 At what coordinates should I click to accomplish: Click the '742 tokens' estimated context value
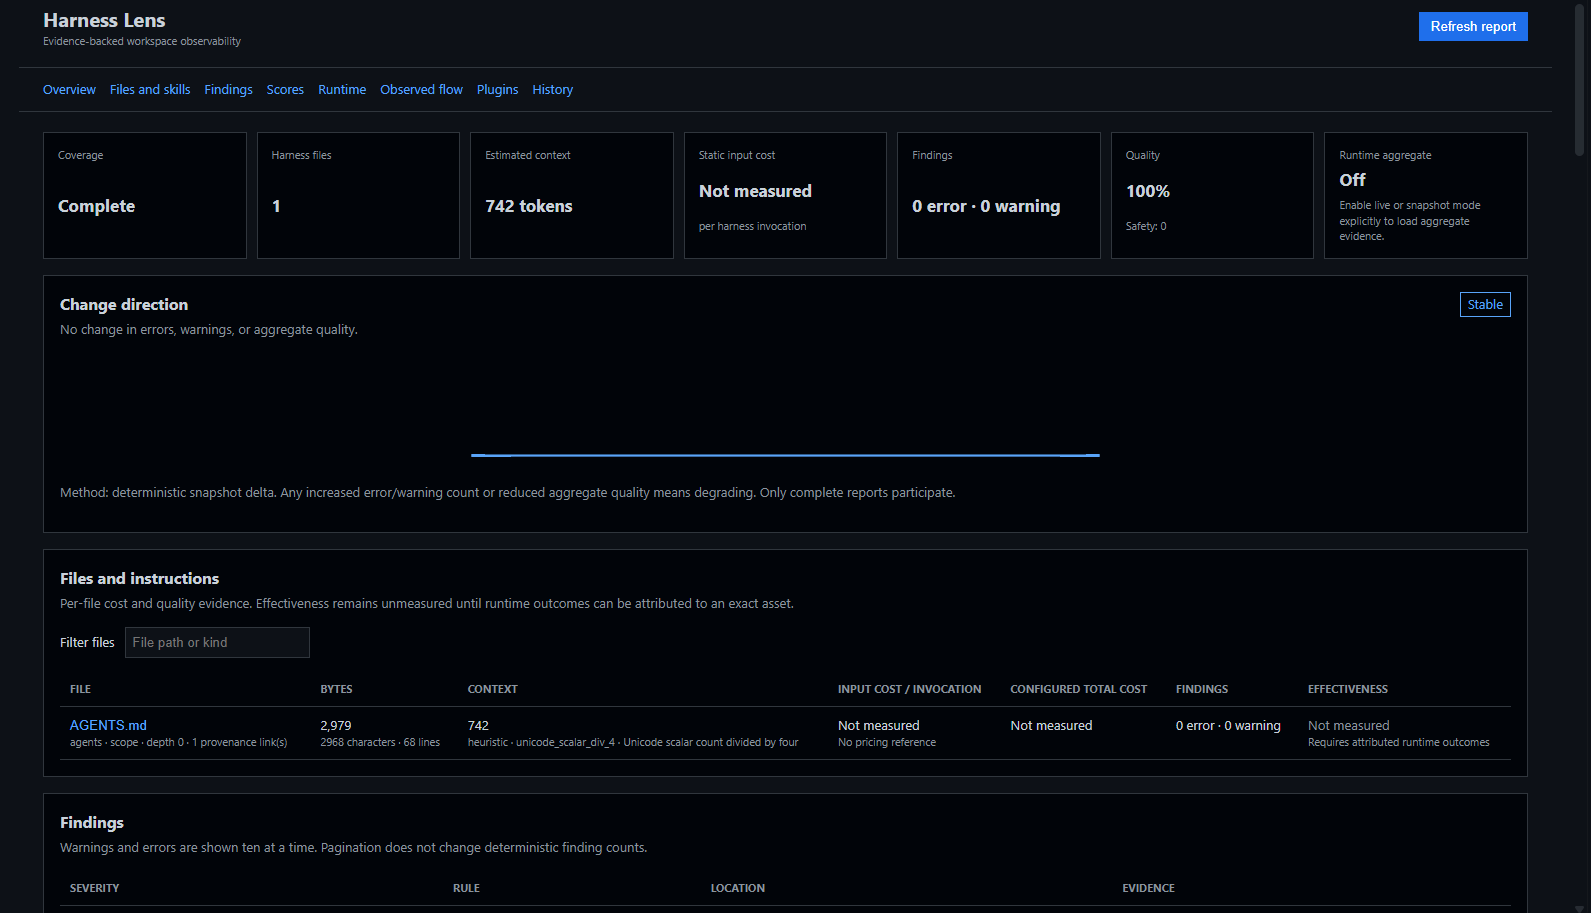(x=529, y=206)
